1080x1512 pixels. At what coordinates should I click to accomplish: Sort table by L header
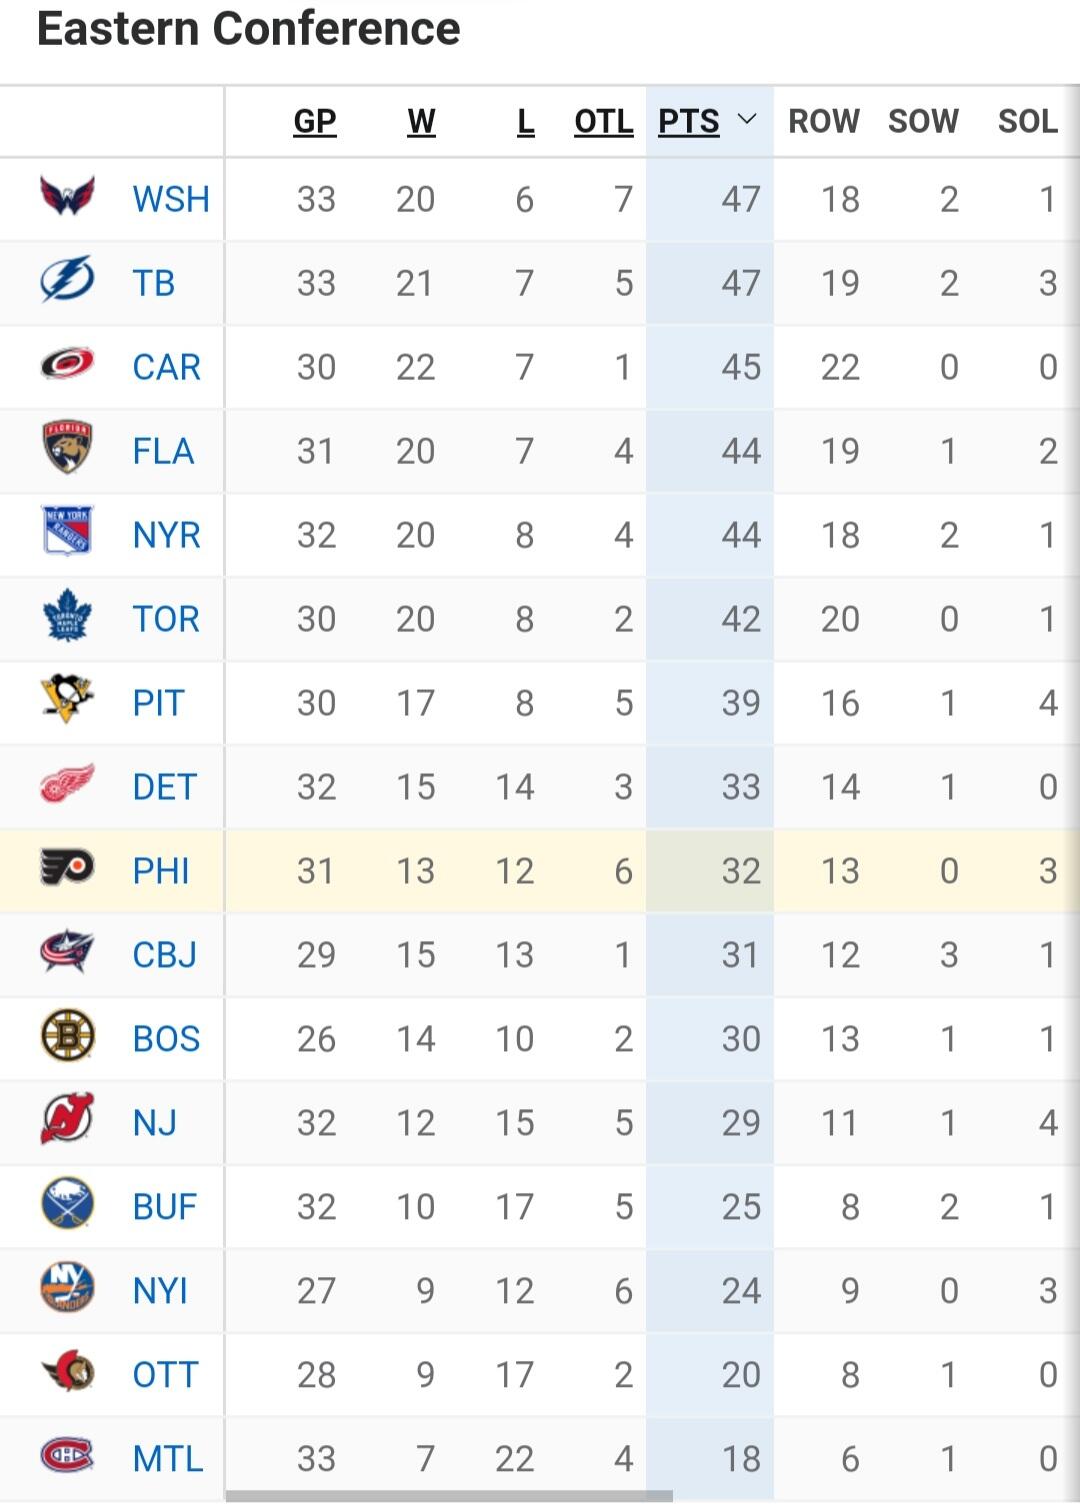525,121
